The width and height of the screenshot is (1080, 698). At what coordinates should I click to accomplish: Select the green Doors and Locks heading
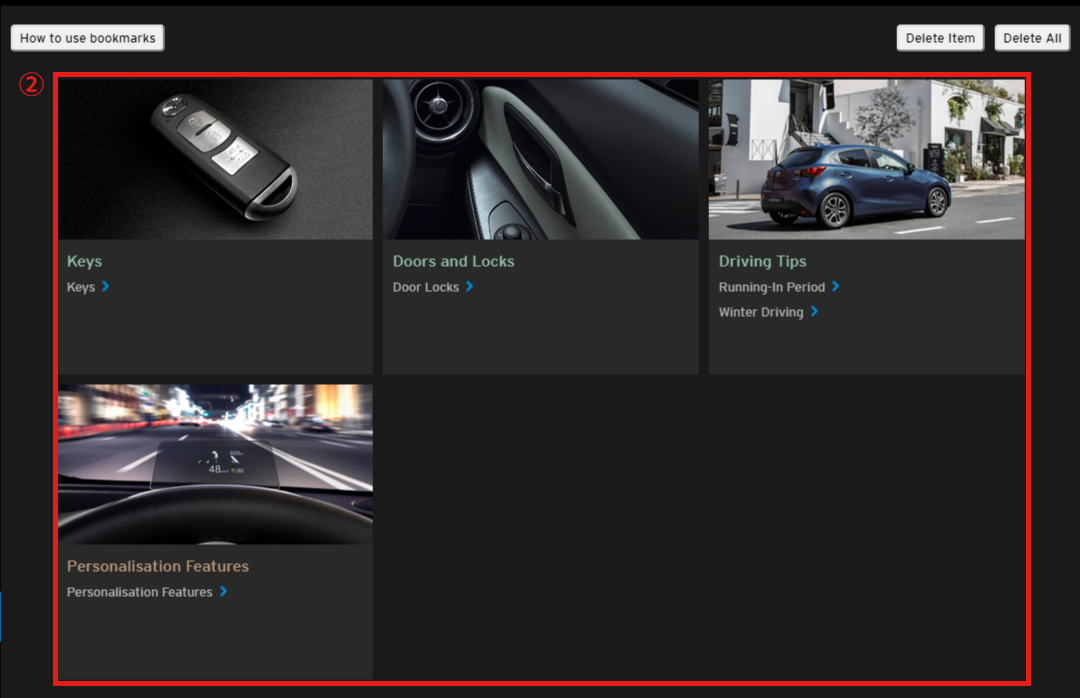point(453,262)
